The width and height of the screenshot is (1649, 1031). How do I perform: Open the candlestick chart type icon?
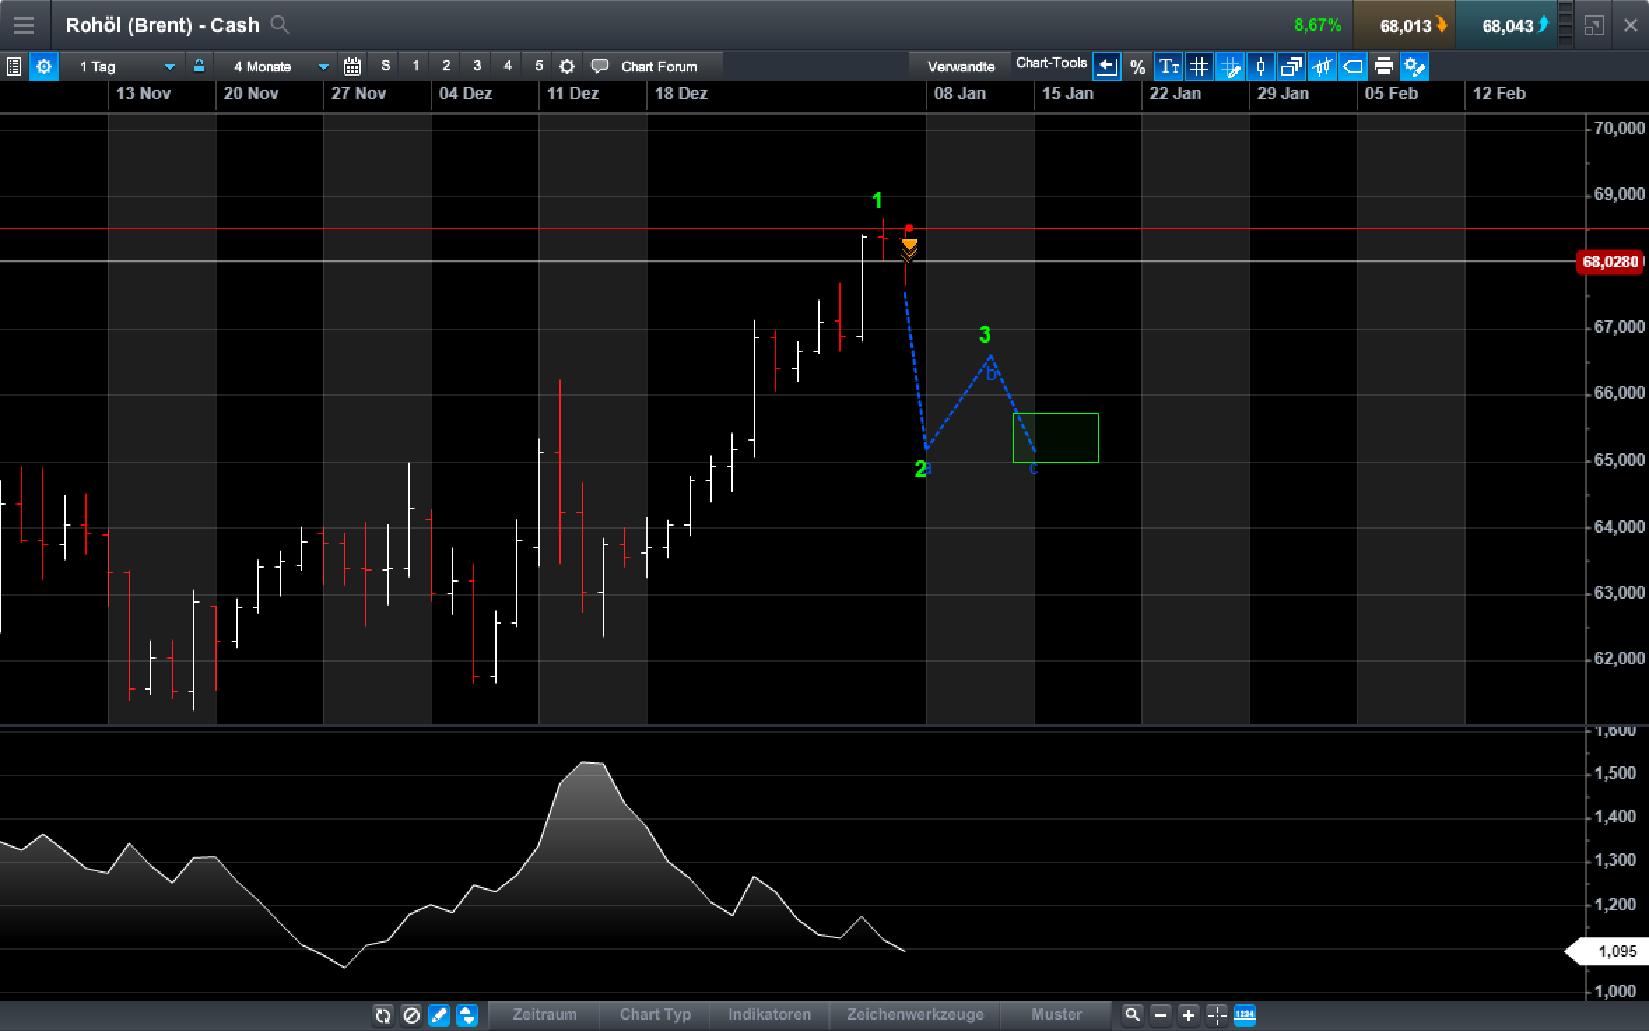click(x=1261, y=66)
